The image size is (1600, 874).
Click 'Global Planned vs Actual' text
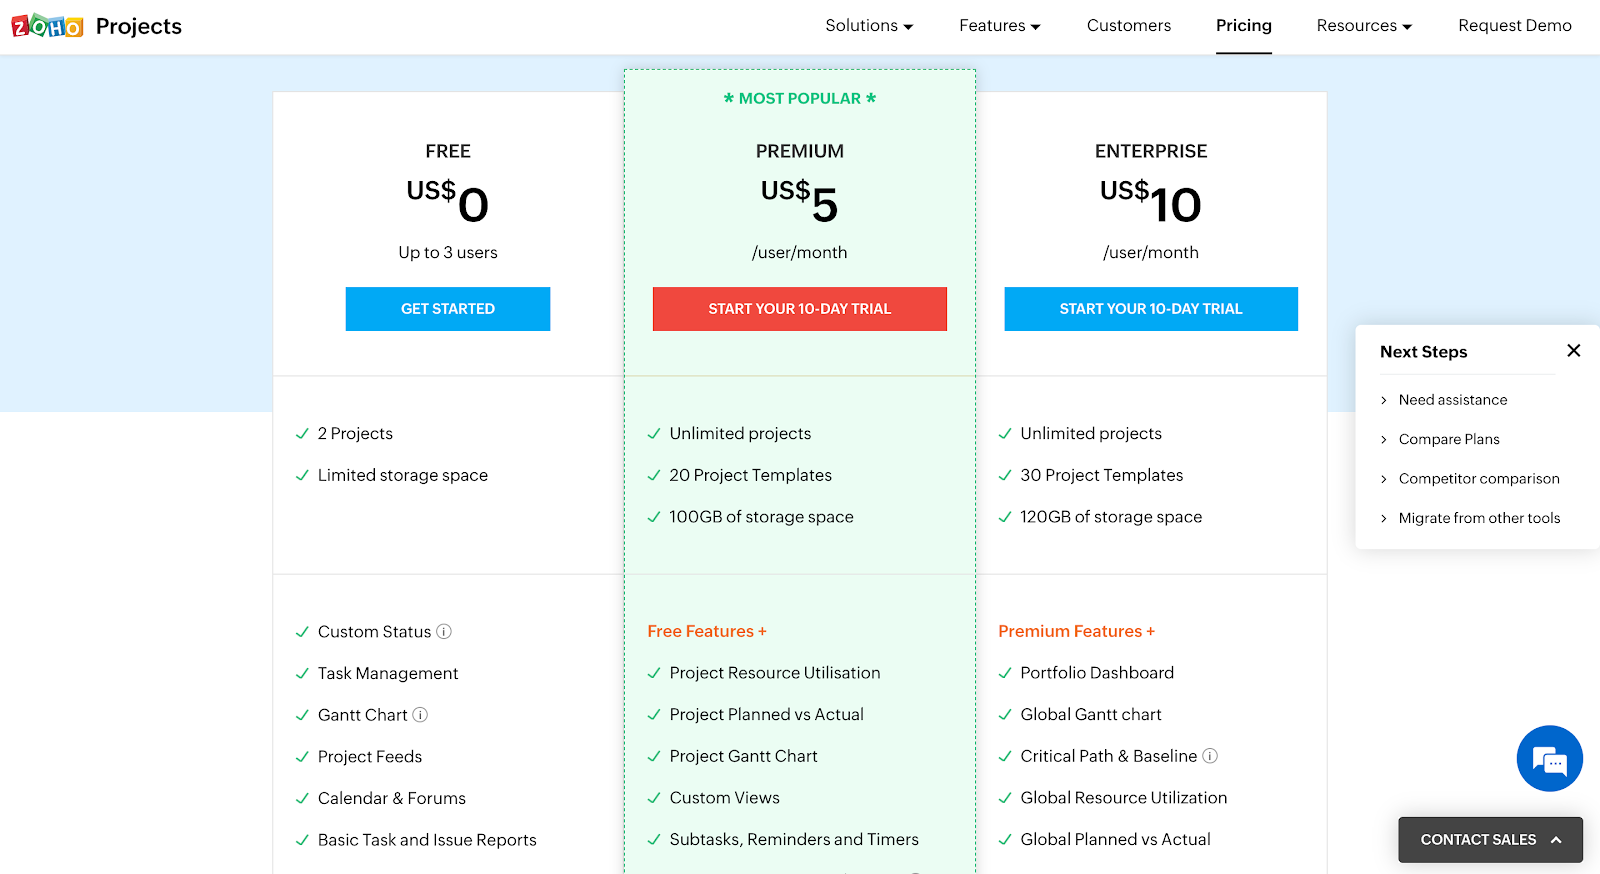(1115, 840)
